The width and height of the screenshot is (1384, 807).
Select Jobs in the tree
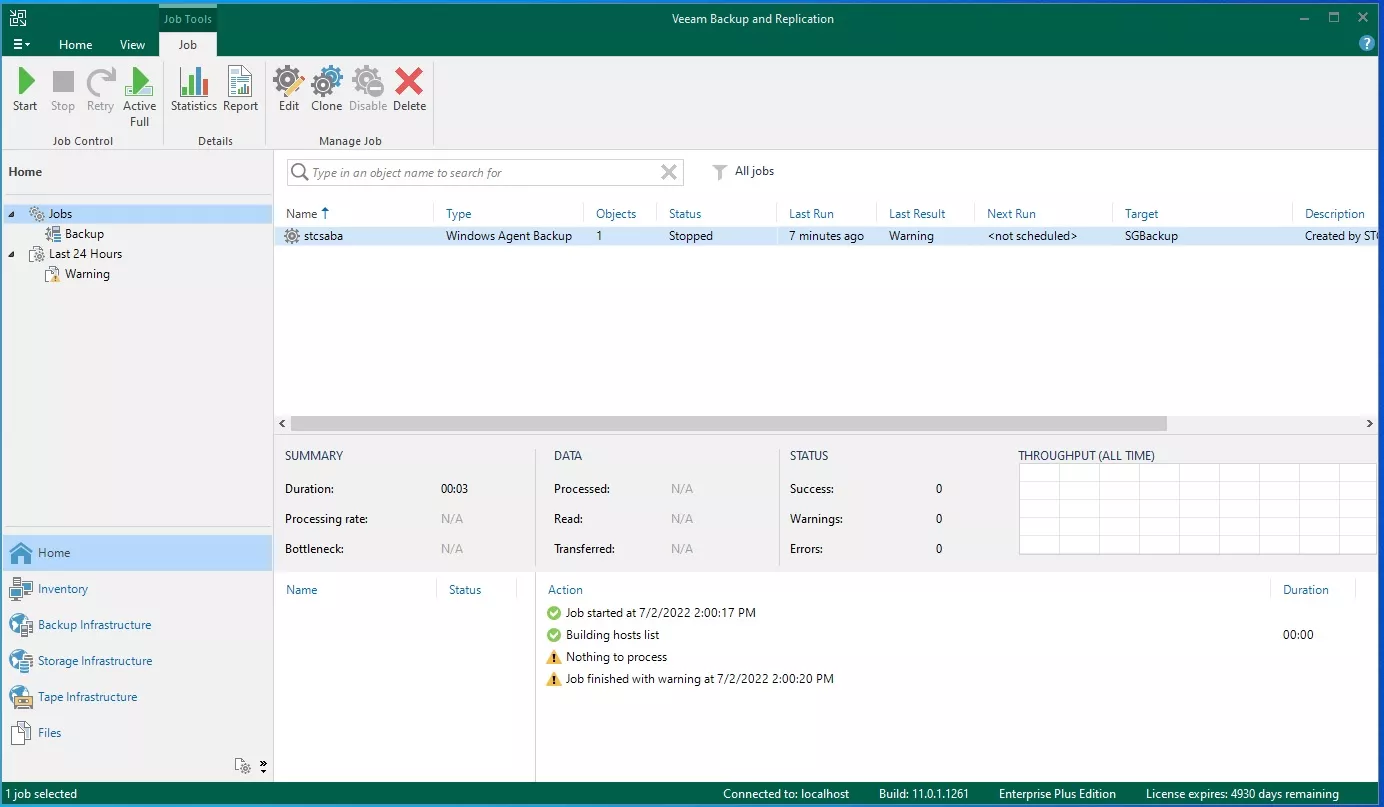60,214
